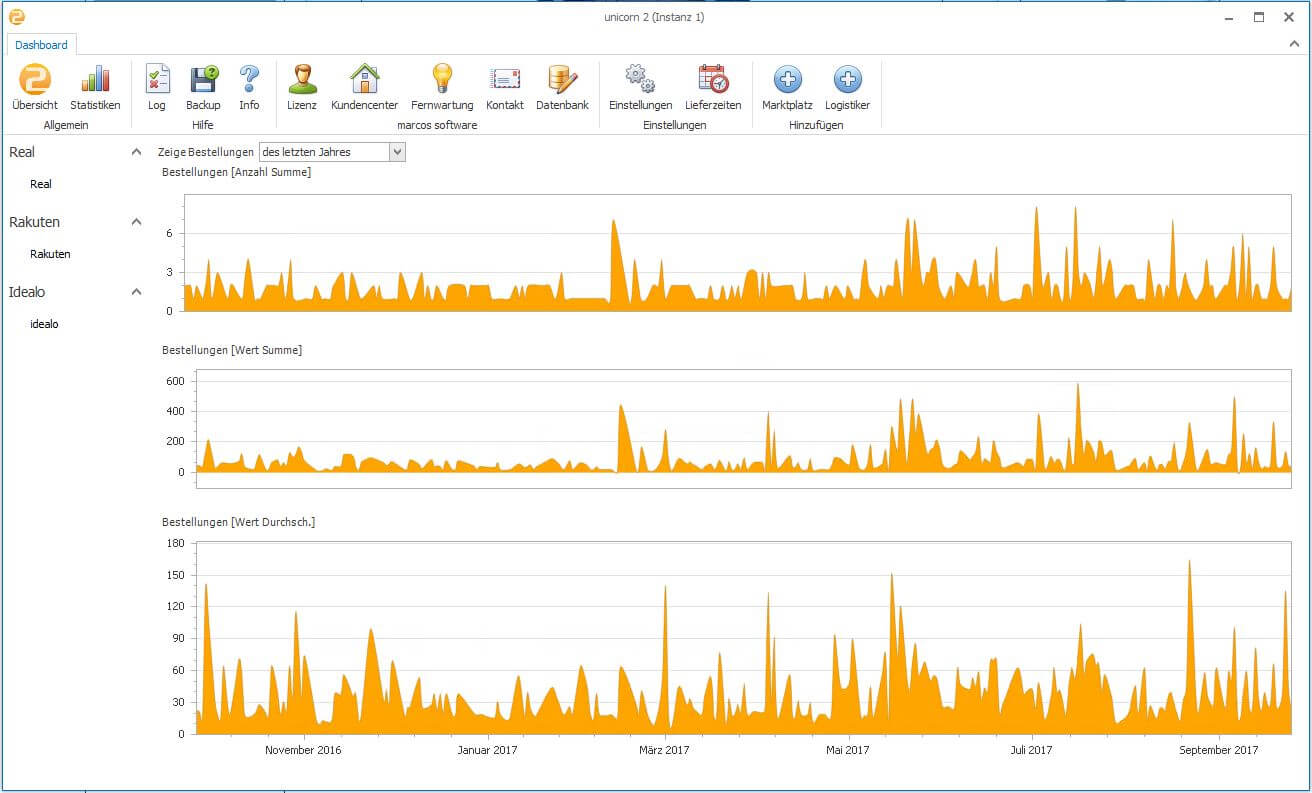The image size is (1312, 793).
Task: Start a Backup
Action: click(x=203, y=85)
